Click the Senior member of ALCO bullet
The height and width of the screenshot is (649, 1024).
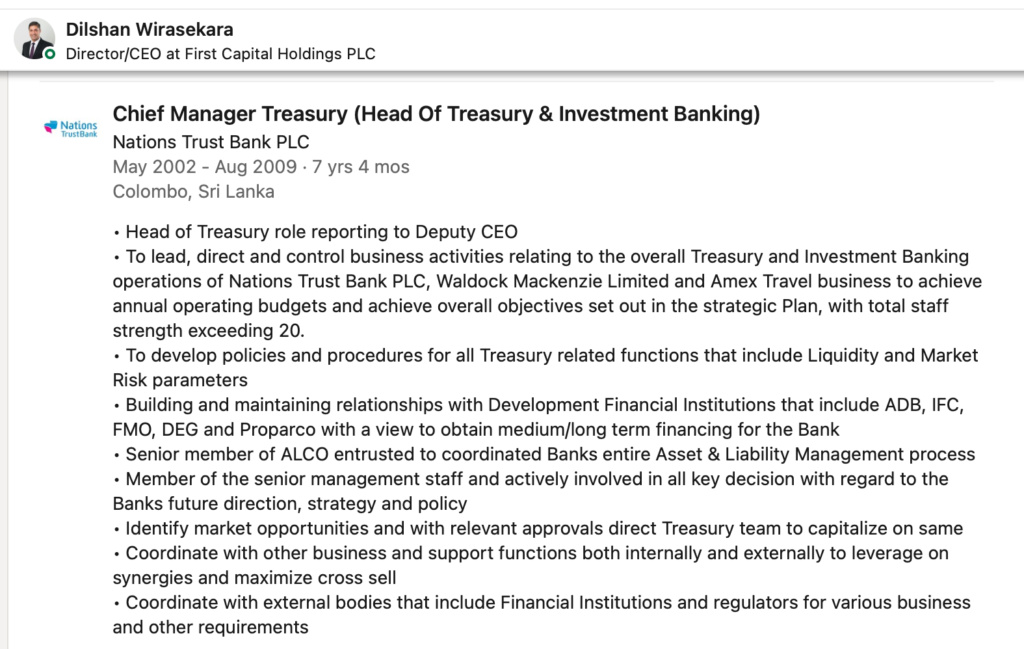tap(544, 454)
